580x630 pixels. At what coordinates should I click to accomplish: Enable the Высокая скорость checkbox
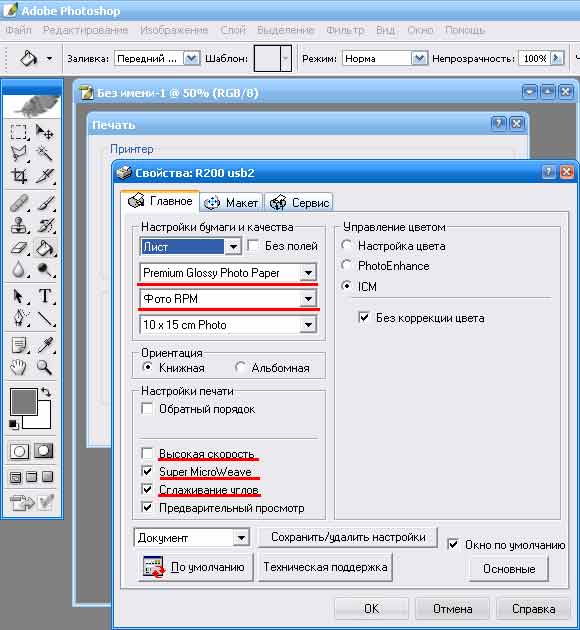click(x=147, y=454)
